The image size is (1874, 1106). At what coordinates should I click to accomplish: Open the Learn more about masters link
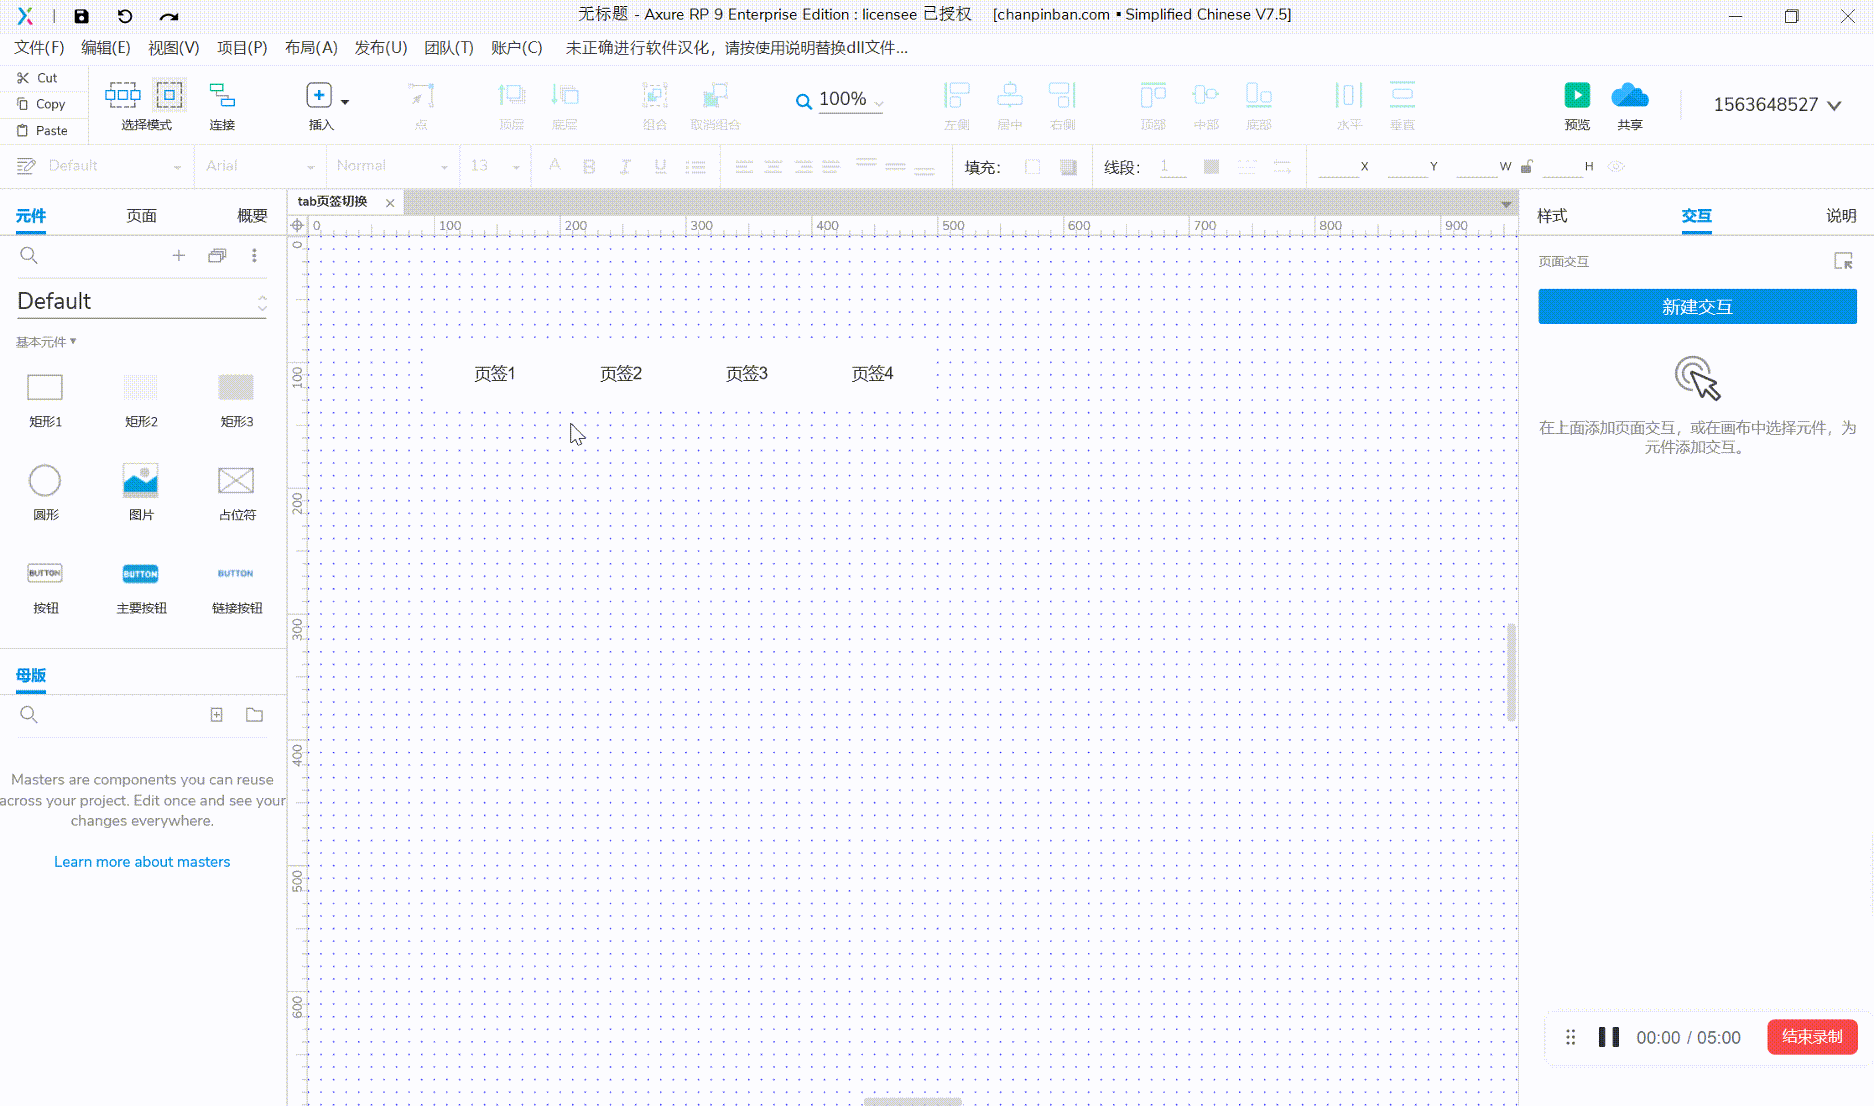click(x=142, y=862)
